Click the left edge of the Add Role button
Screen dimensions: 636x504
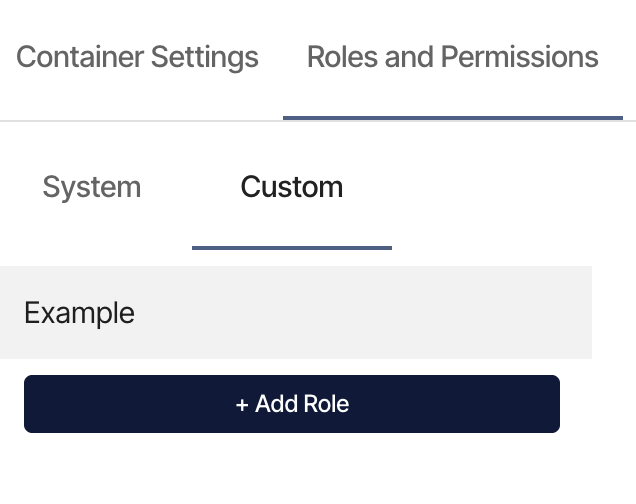point(28,404)
